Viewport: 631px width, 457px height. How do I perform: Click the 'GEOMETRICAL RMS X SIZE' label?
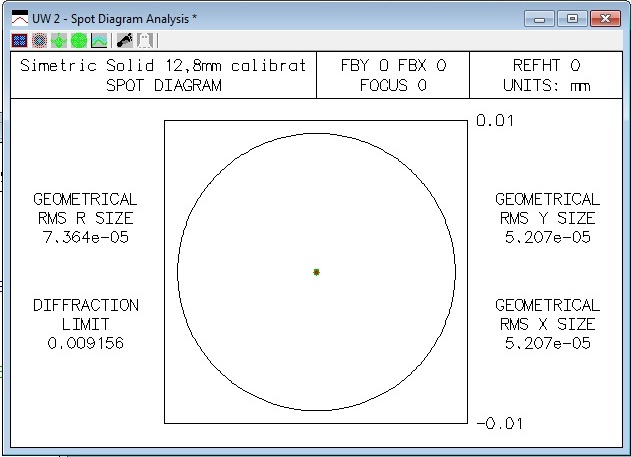(x=547, y=315)
